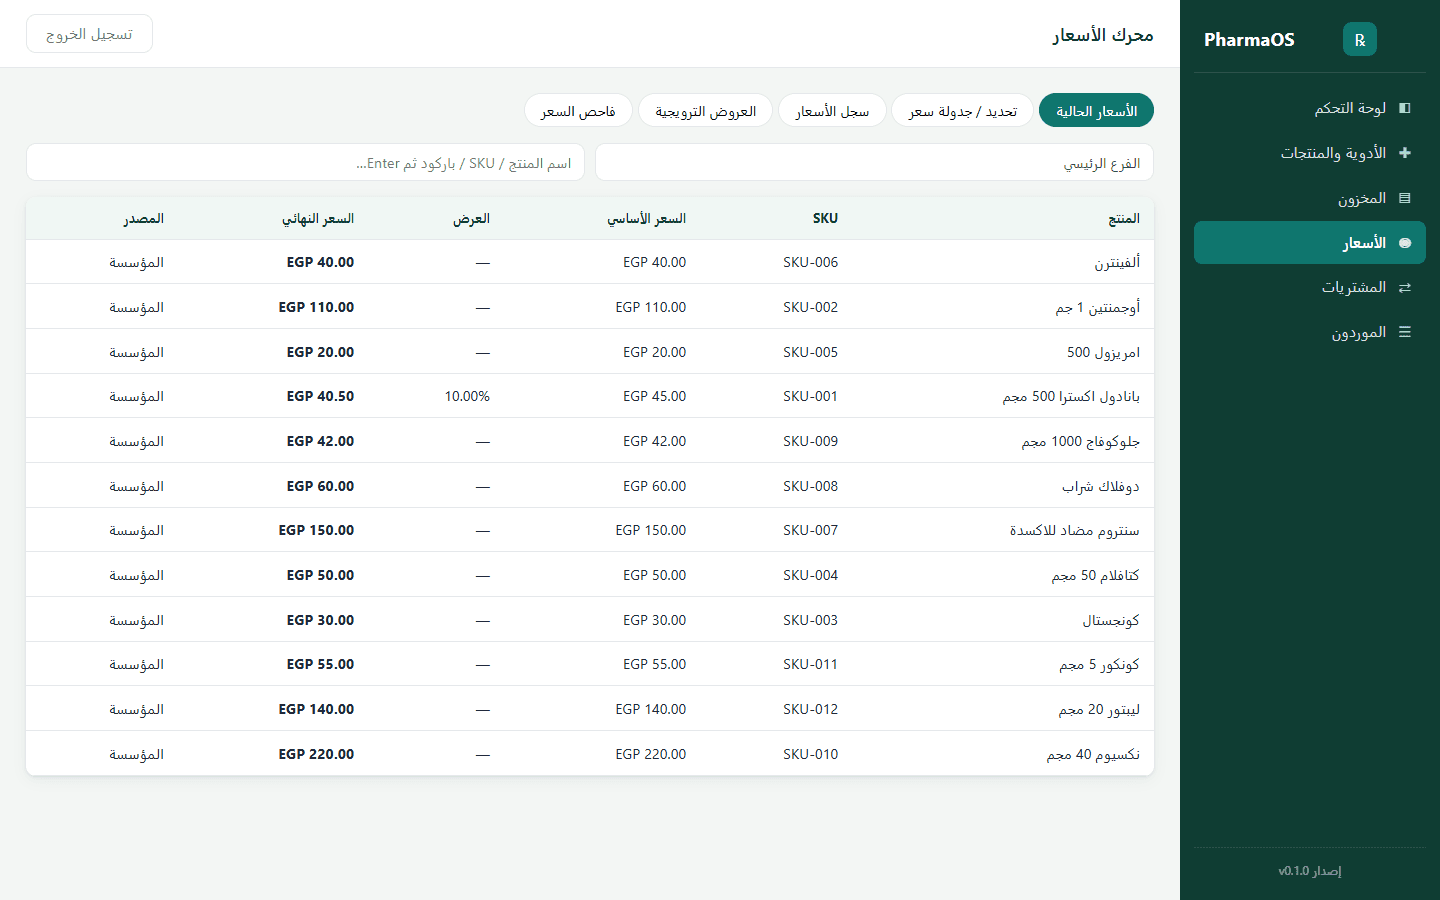Select the الأسعار sidebar item
The image size is (1440, 900).
coord(1310,243)
